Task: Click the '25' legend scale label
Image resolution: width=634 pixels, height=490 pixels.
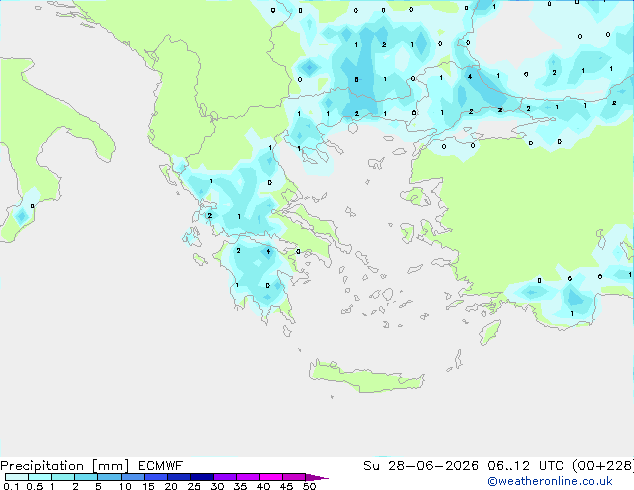Action: [194, 486]
